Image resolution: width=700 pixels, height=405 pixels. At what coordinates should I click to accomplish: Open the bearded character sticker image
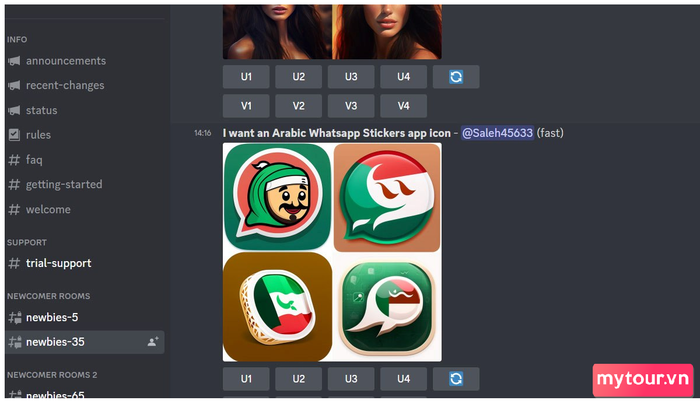tap(277, 196)
